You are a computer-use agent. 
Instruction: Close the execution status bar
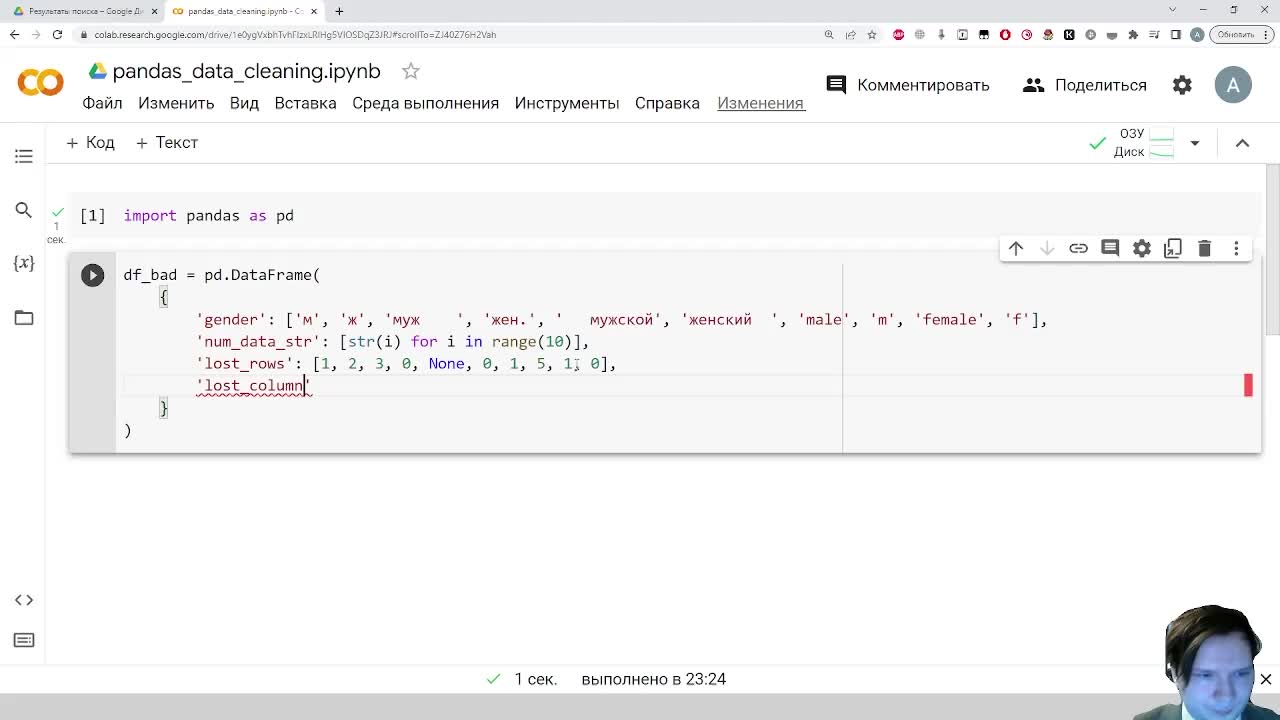[x=1265, y=679]
